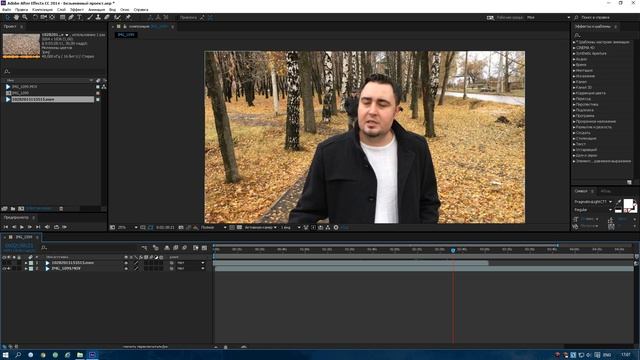Select the Rectangle shape tool

62,18
